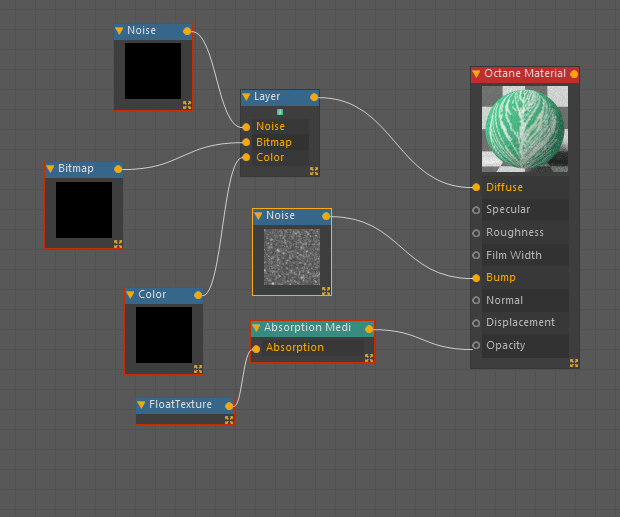The image size is (620, 517).
Task: Select the Color node black preview
Action: (164, 335)
